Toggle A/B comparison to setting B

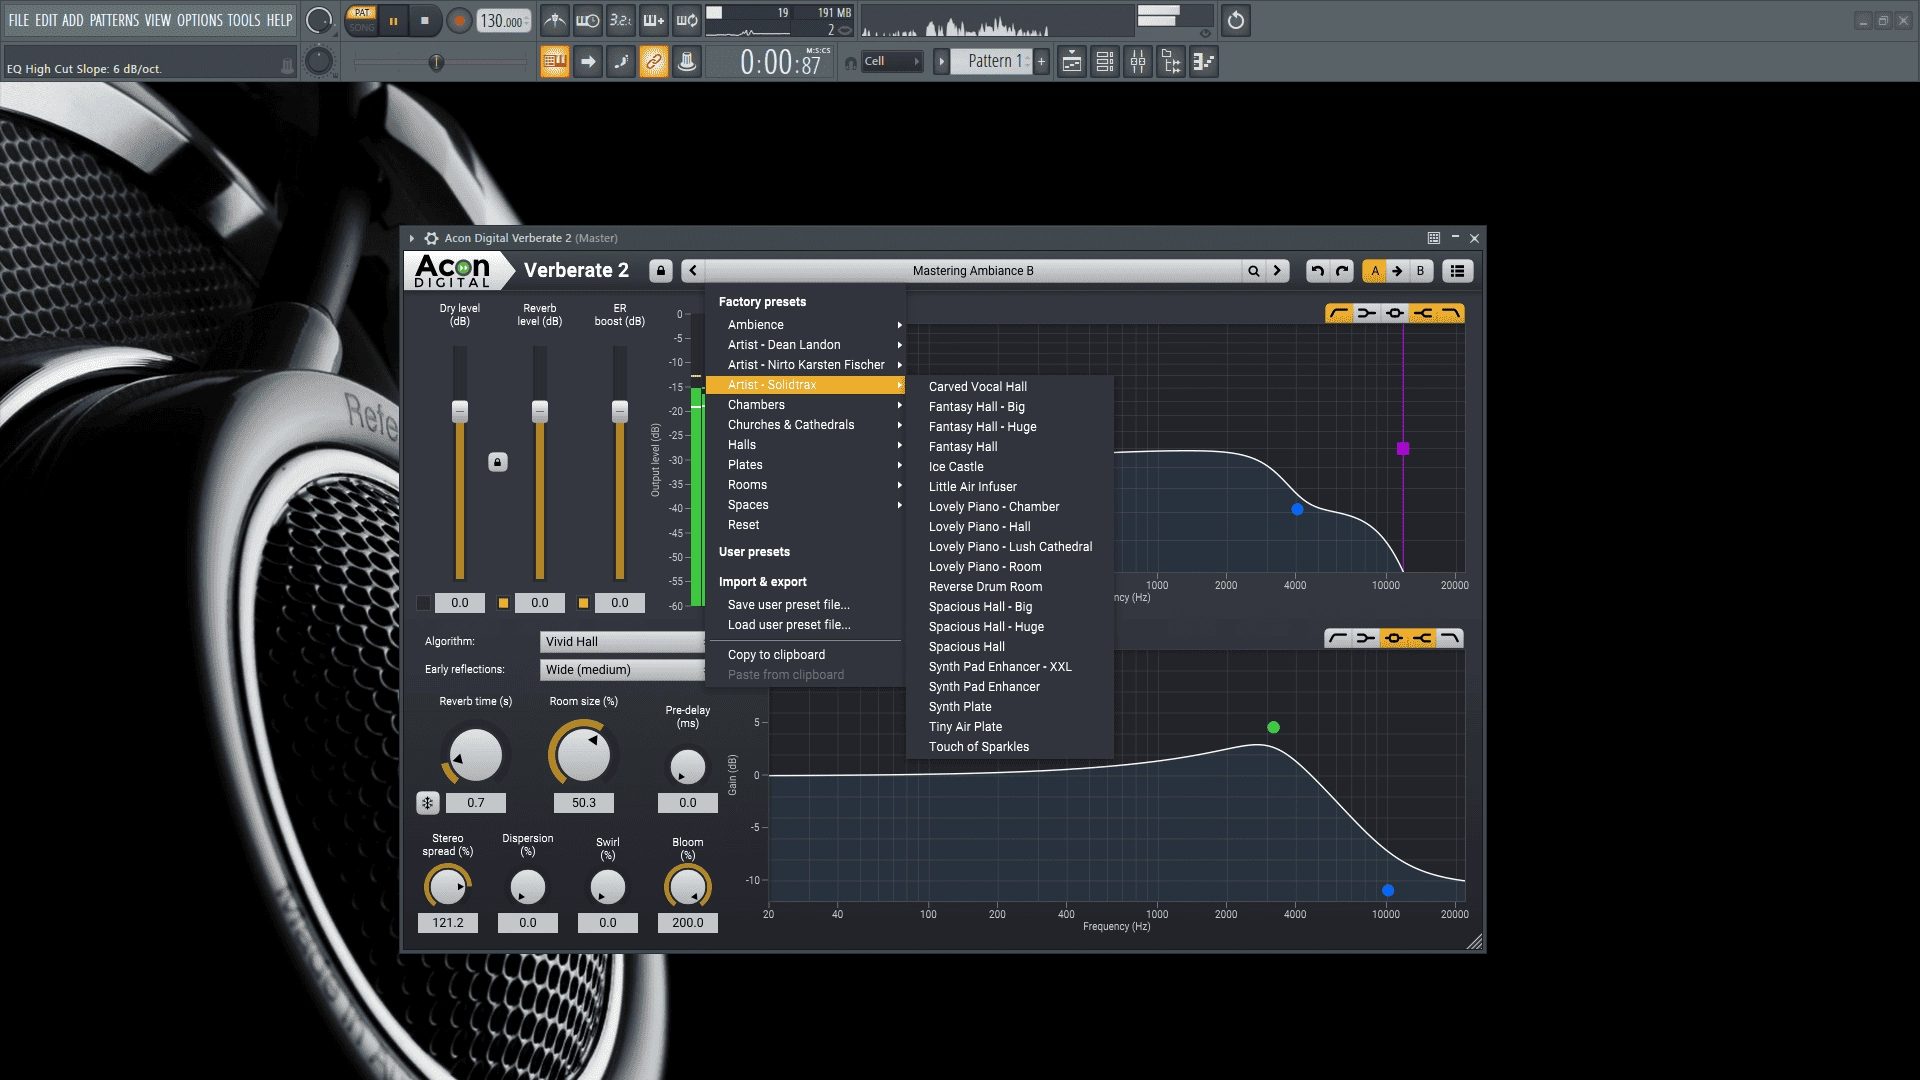[1420, 271]
